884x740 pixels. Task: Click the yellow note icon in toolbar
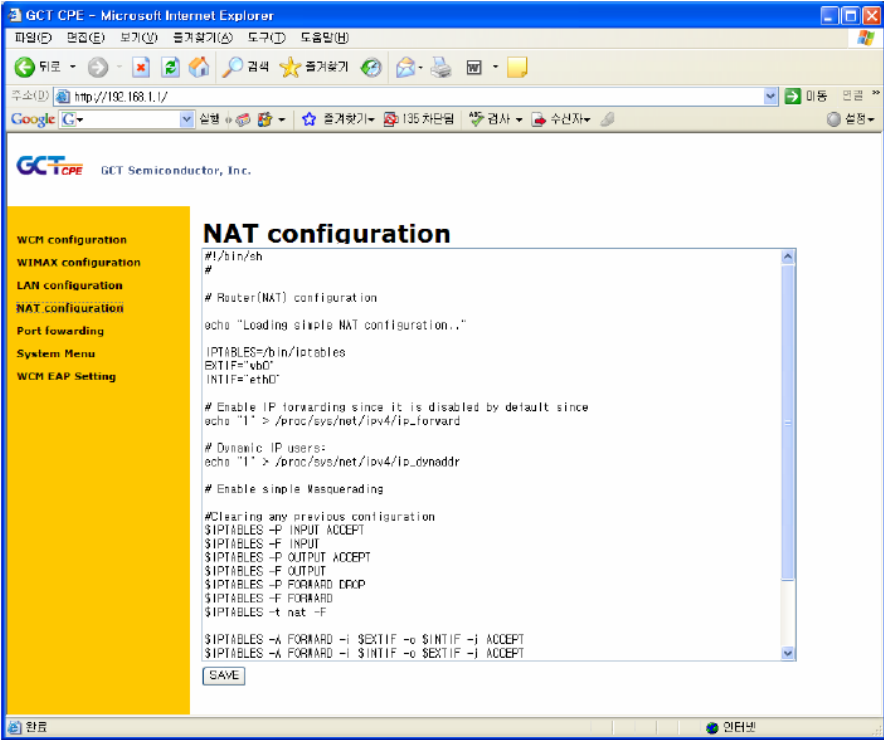[517, 67]
